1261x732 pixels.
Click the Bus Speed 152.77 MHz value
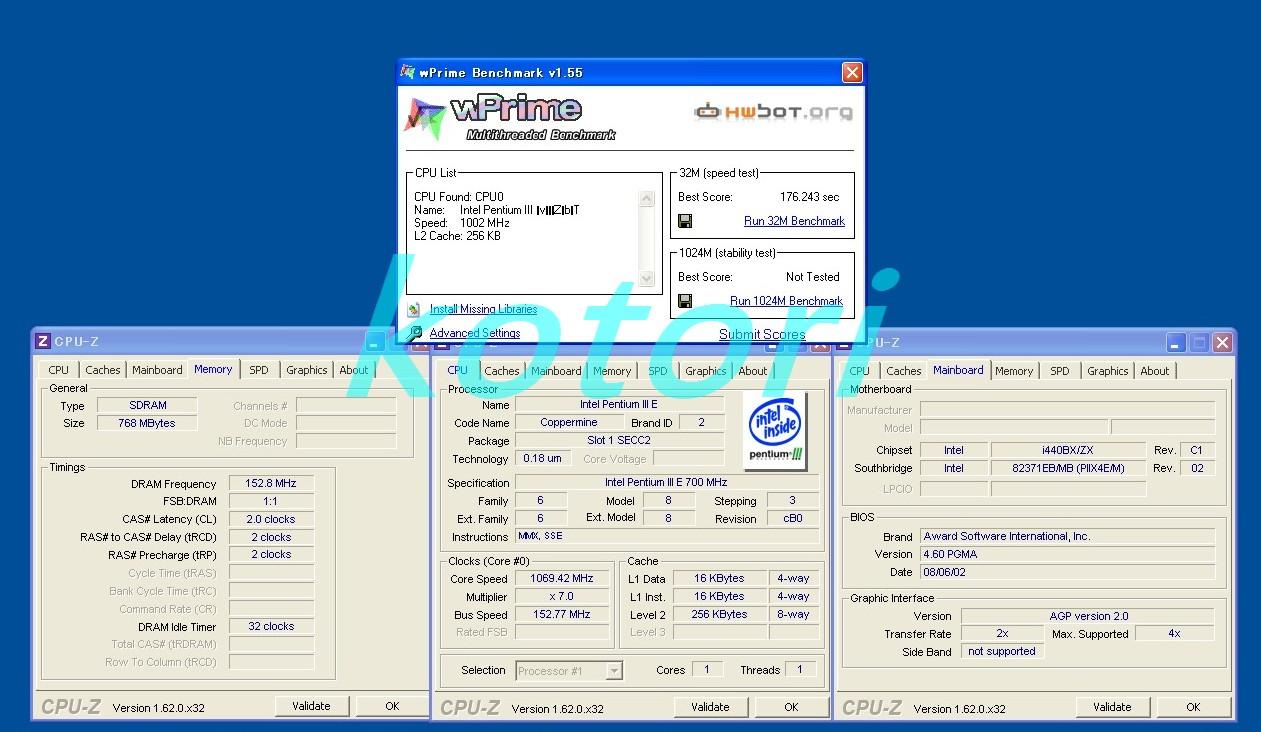[562, 615]
